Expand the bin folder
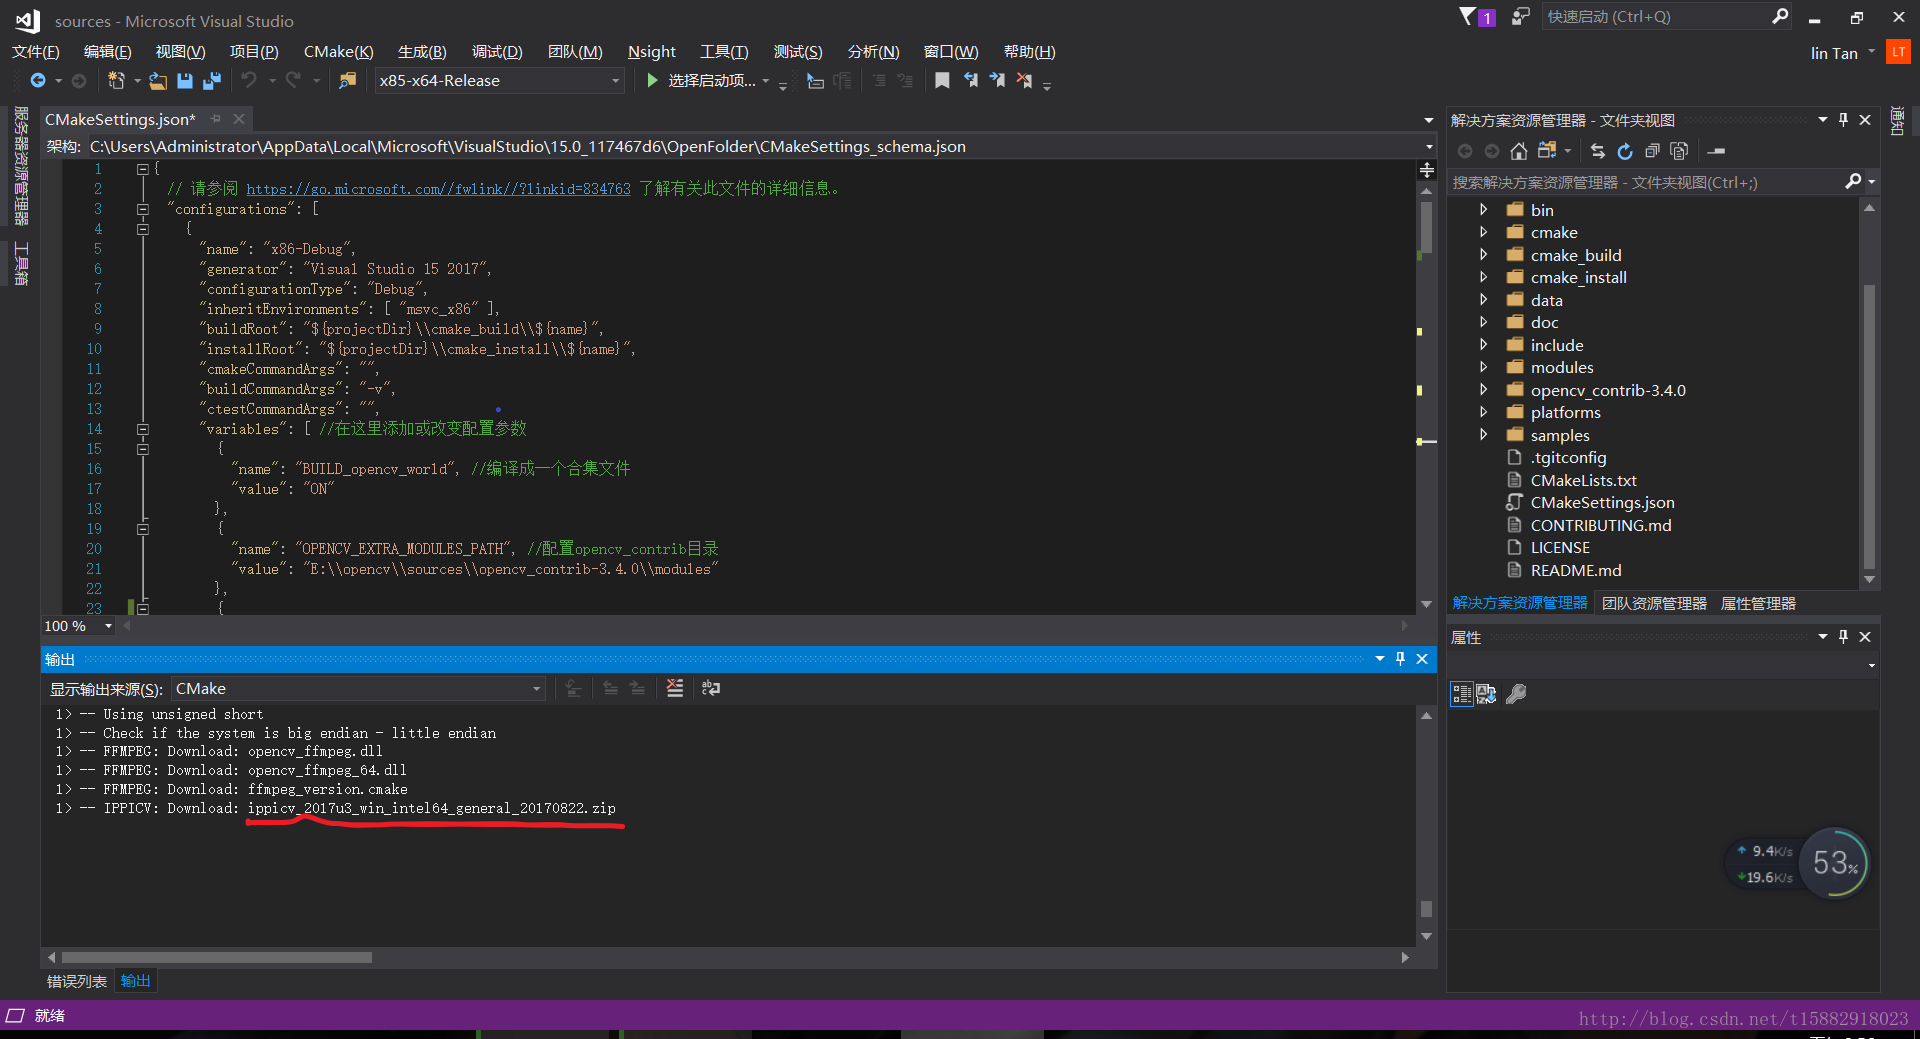The width and height of the screenshot is (1920, 1039). coord(1484,210)
